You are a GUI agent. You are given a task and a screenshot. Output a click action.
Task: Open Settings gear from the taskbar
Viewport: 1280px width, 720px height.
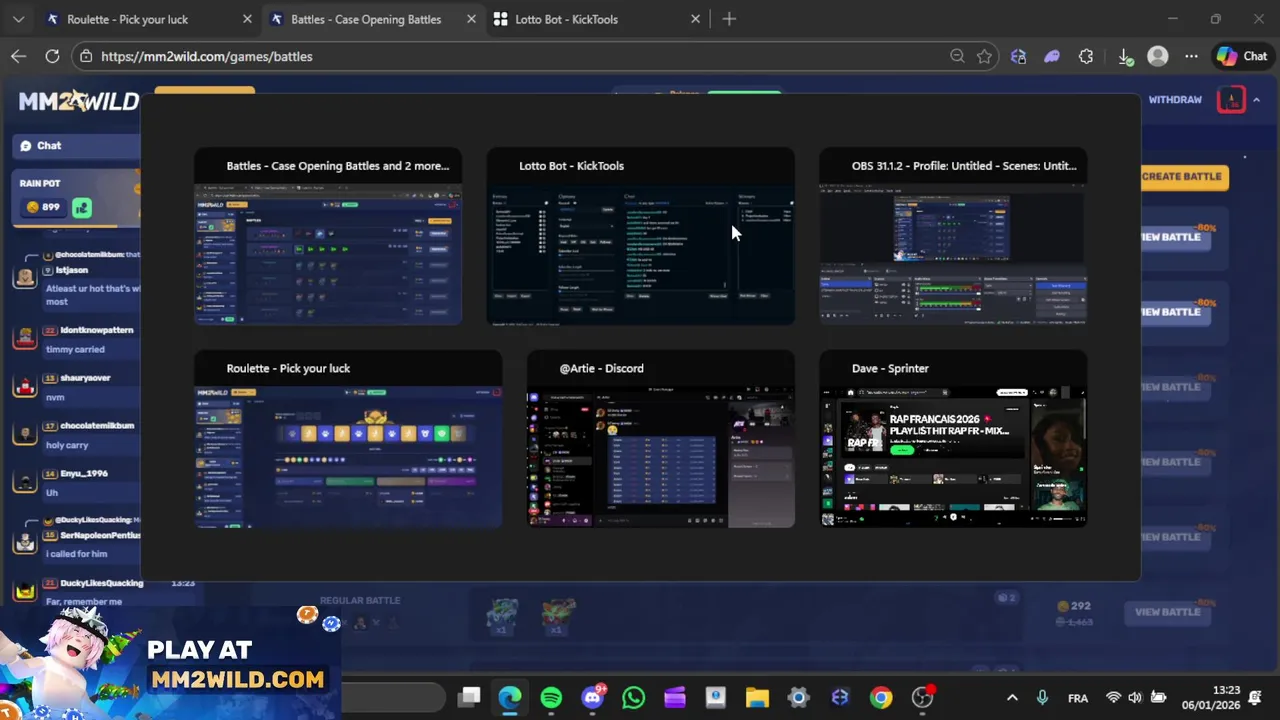(798, 697)
